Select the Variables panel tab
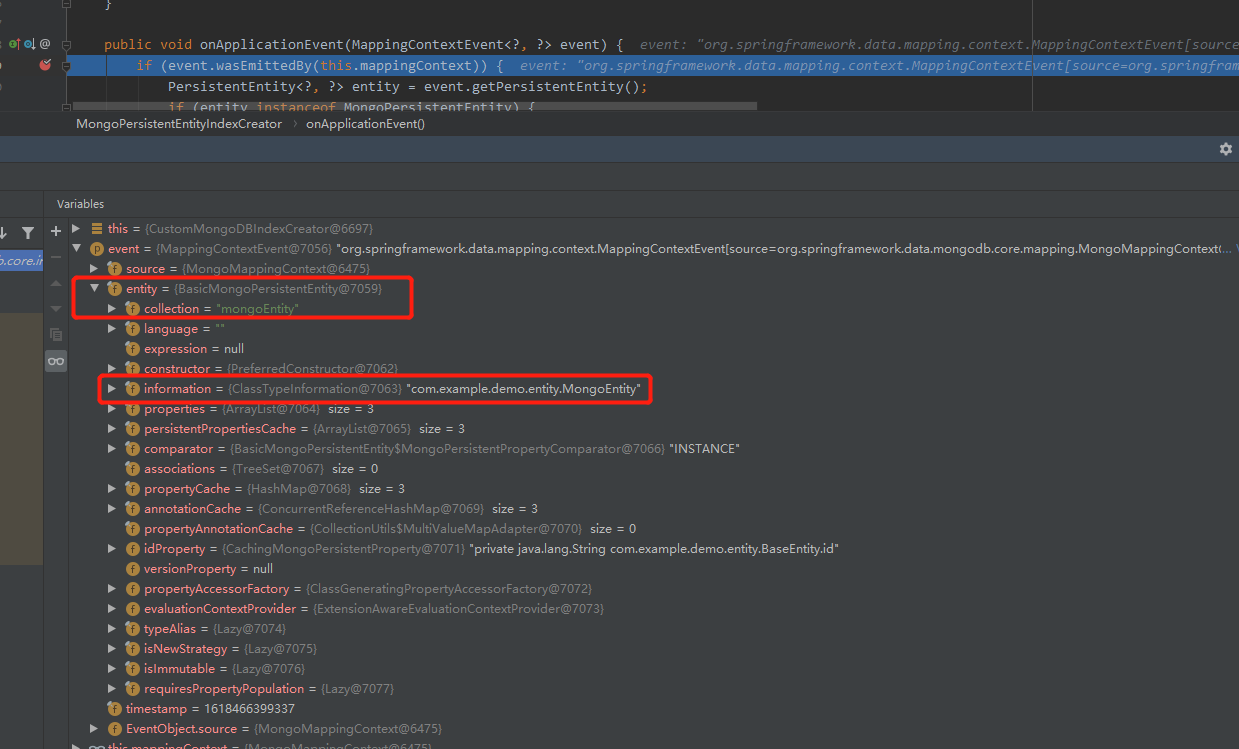The width and height of the screenshot is (1239, 749). [x=80, y=204]
